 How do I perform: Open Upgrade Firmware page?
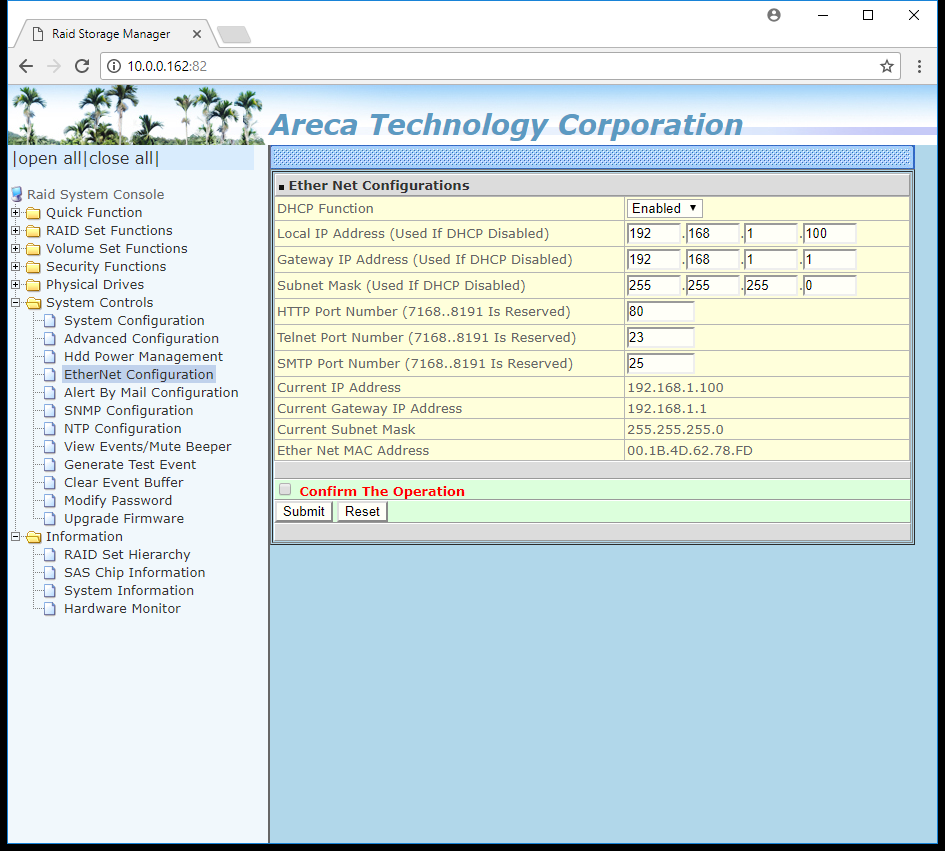(x=124, y=518)
